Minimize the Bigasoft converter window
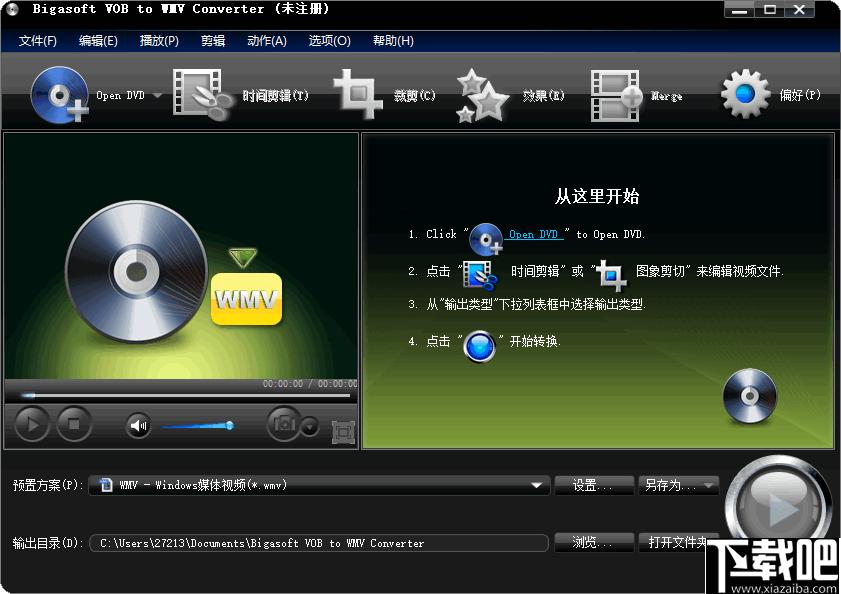The image size is (841, 594). pyautogui.click(x=739, y=10)
